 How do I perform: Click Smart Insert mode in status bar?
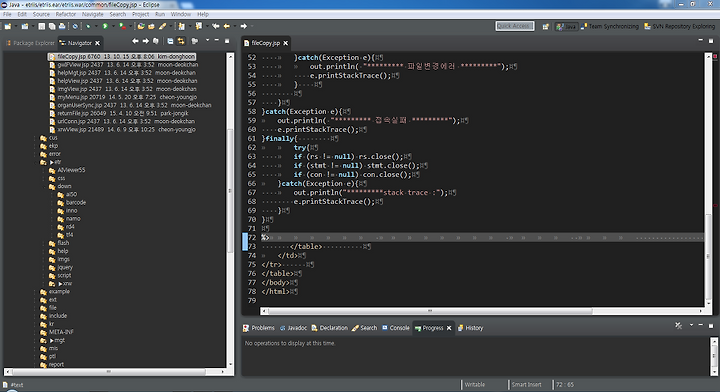point(526,385)
